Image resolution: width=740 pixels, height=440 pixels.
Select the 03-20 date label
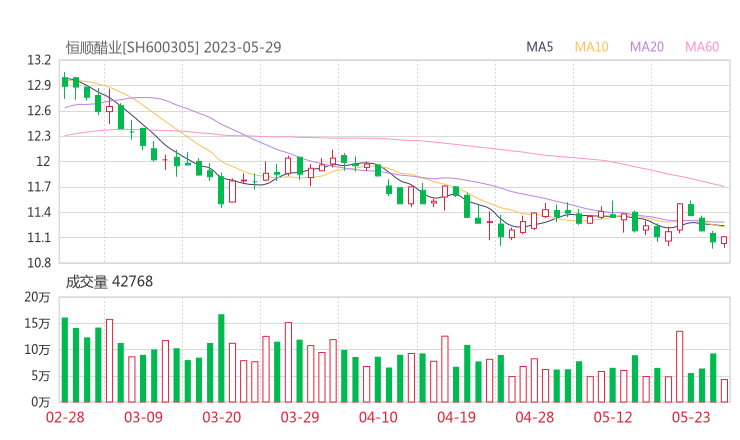222,417
